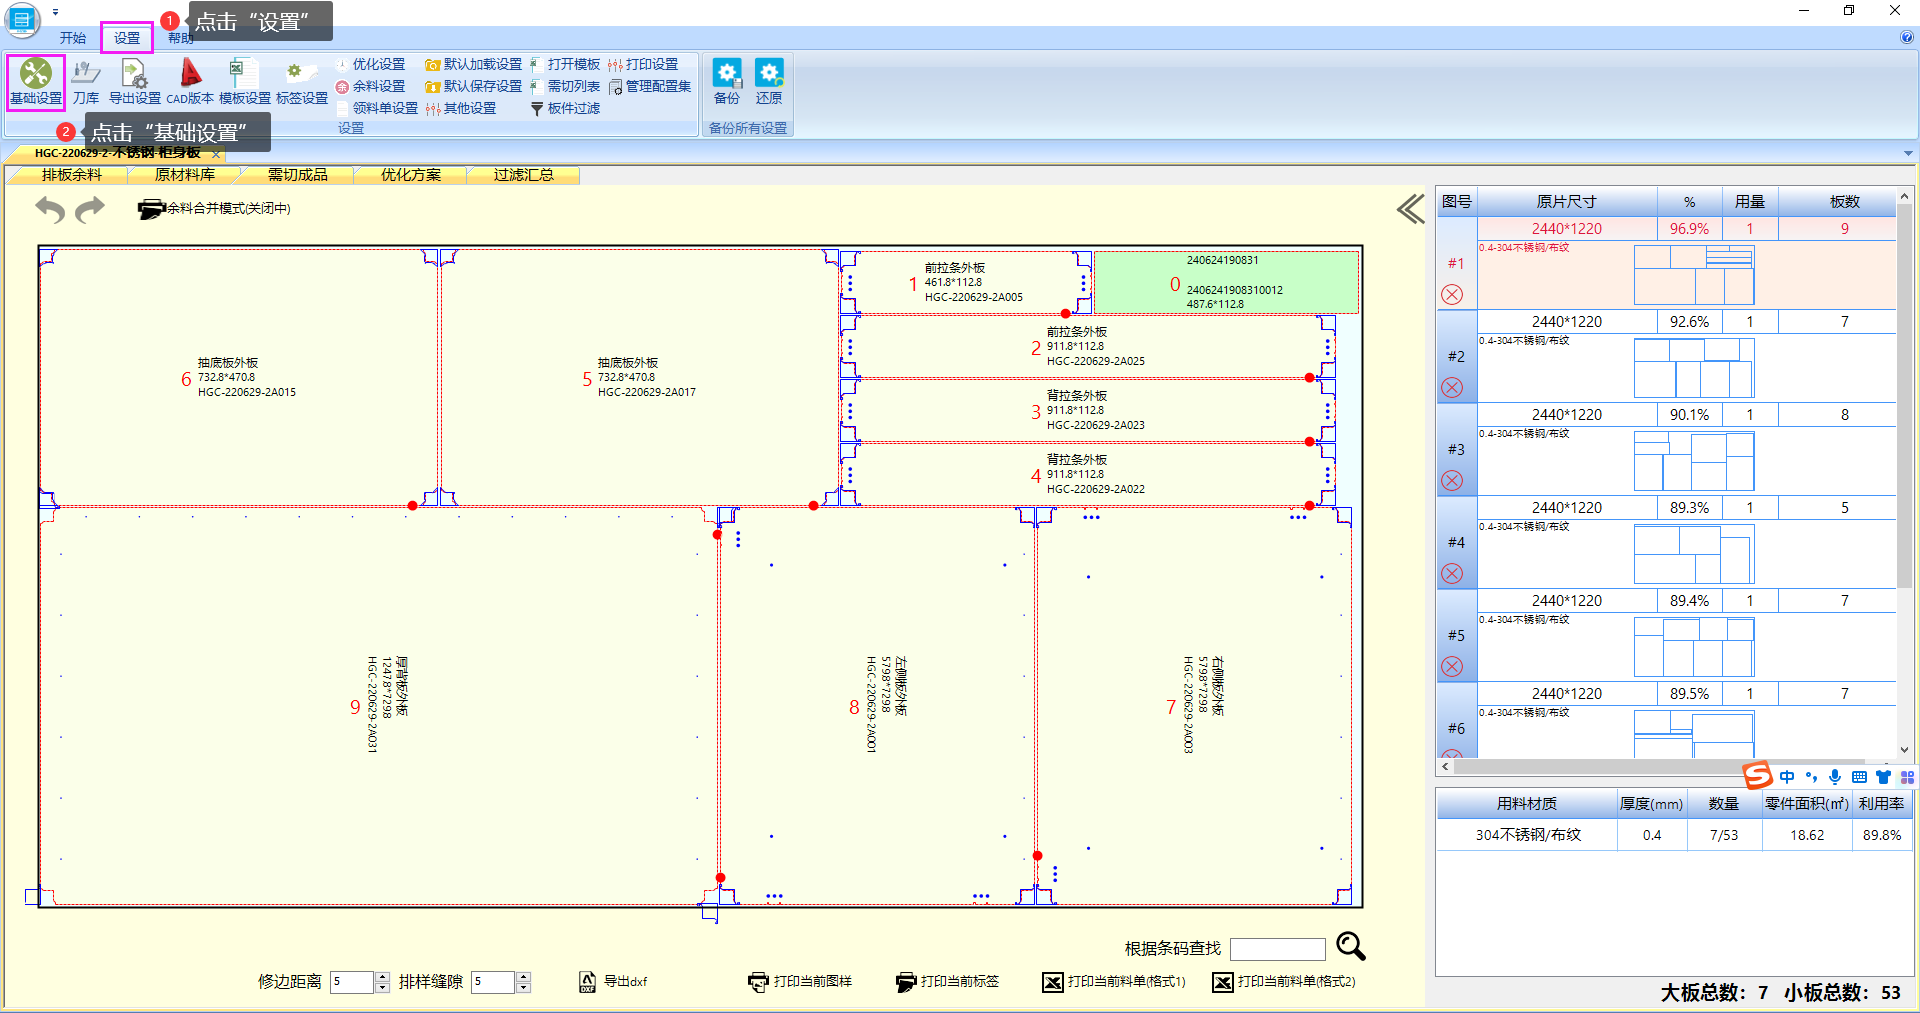This screenshot has height=1013, width=1920.
Task: Open 导出设置 export settings
Action: 134,82
